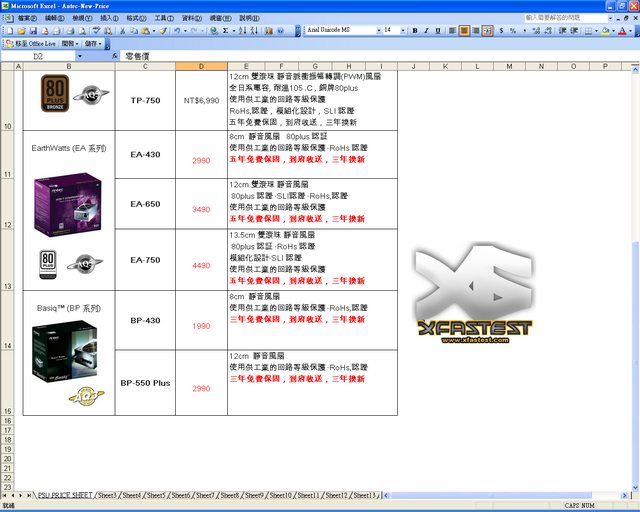Click the Print icon in toolbar

point(71,31)
